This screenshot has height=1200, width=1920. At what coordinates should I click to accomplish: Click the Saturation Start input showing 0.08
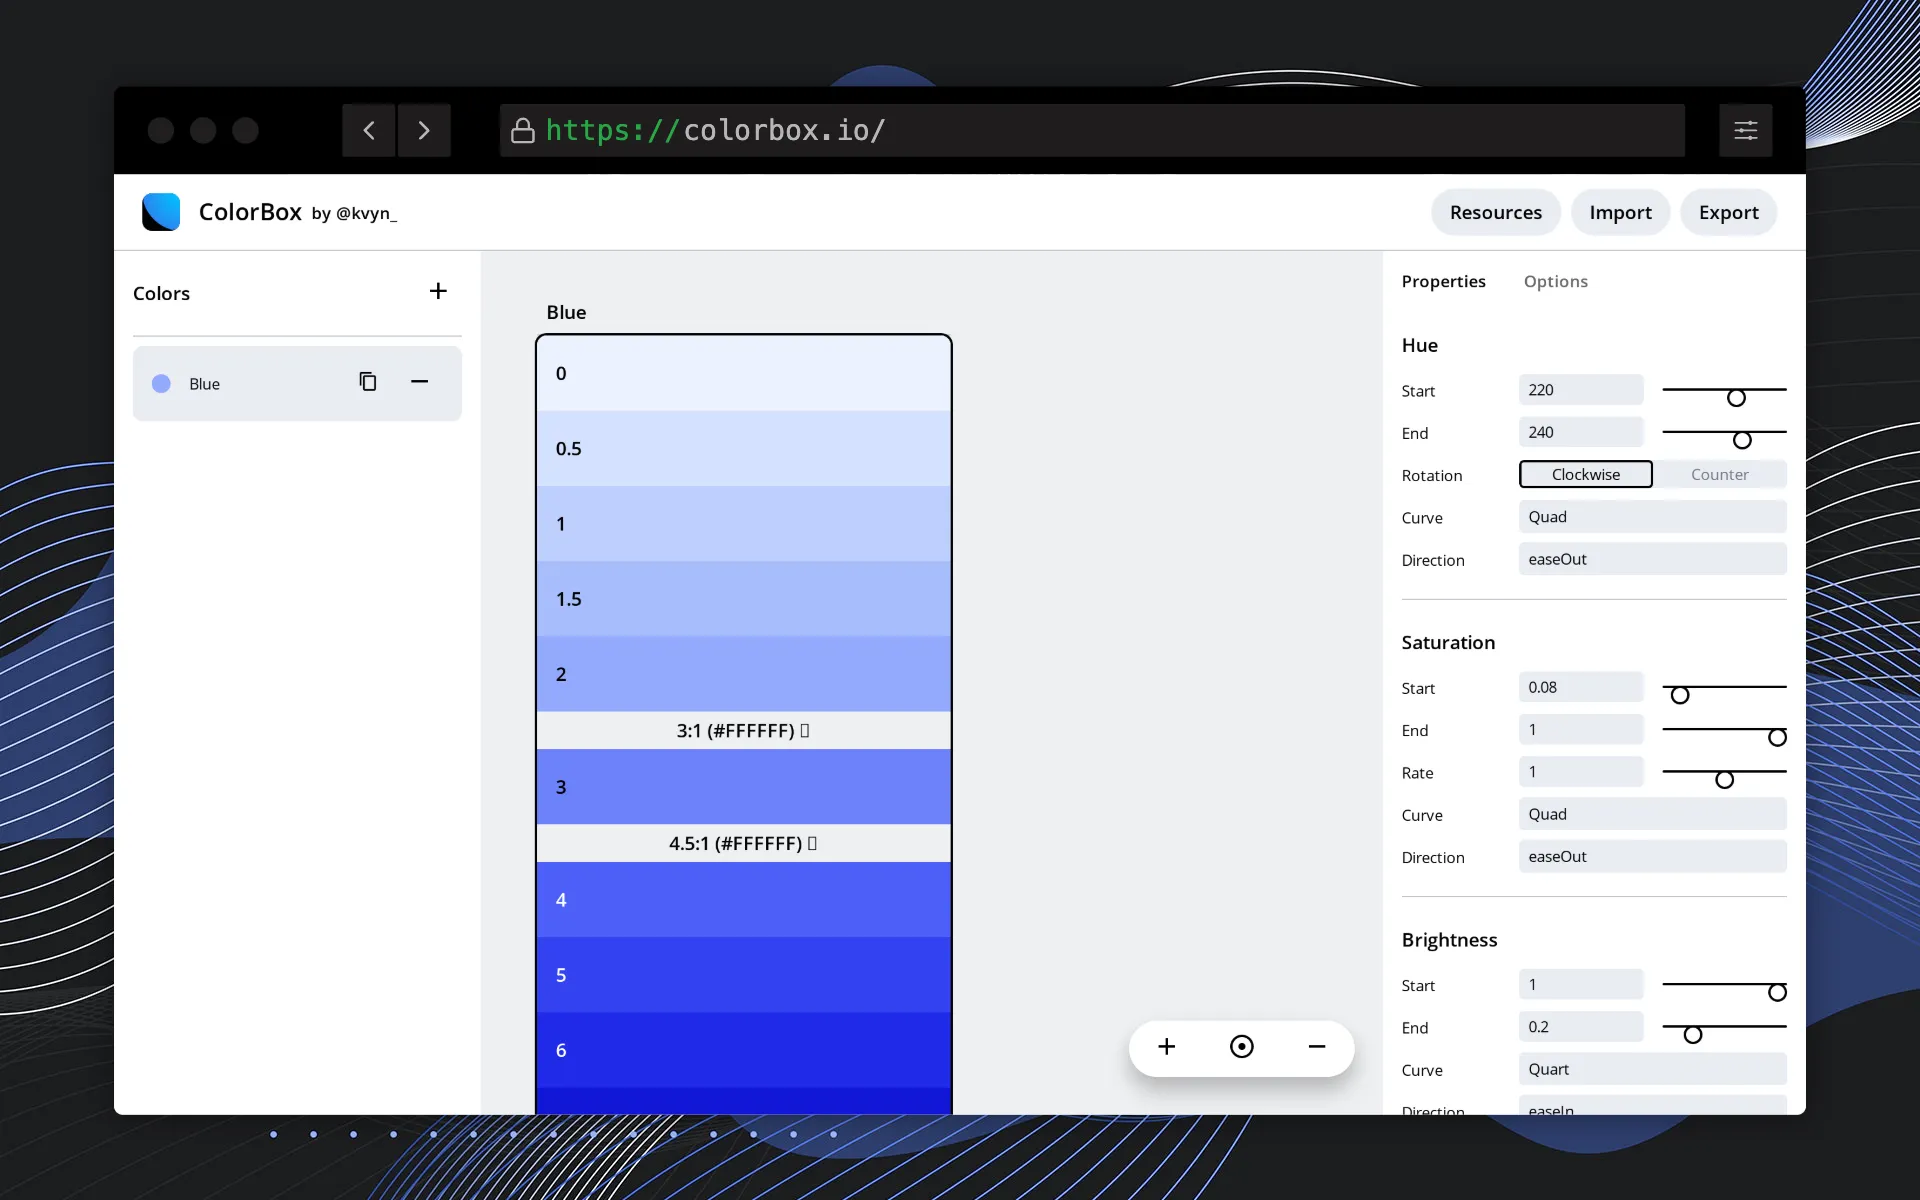pyautogui.click(x=1581, y=687)
